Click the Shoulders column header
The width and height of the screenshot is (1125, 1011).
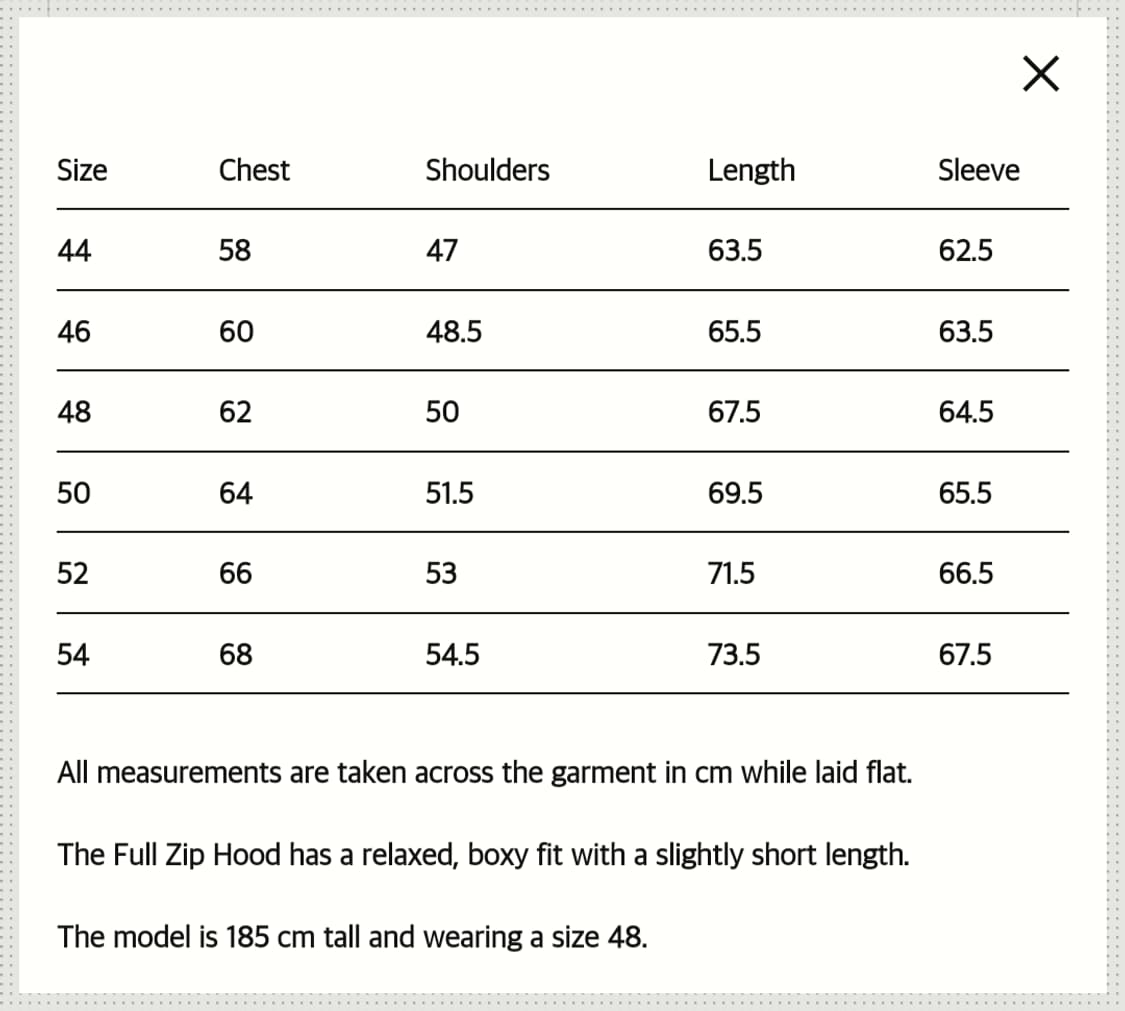coord(487,170)
